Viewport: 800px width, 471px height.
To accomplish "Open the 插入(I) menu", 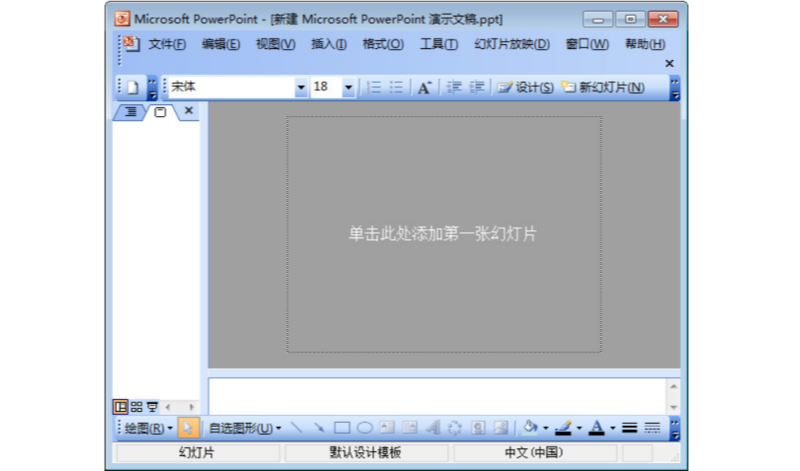I will click(x=329, y=44).
